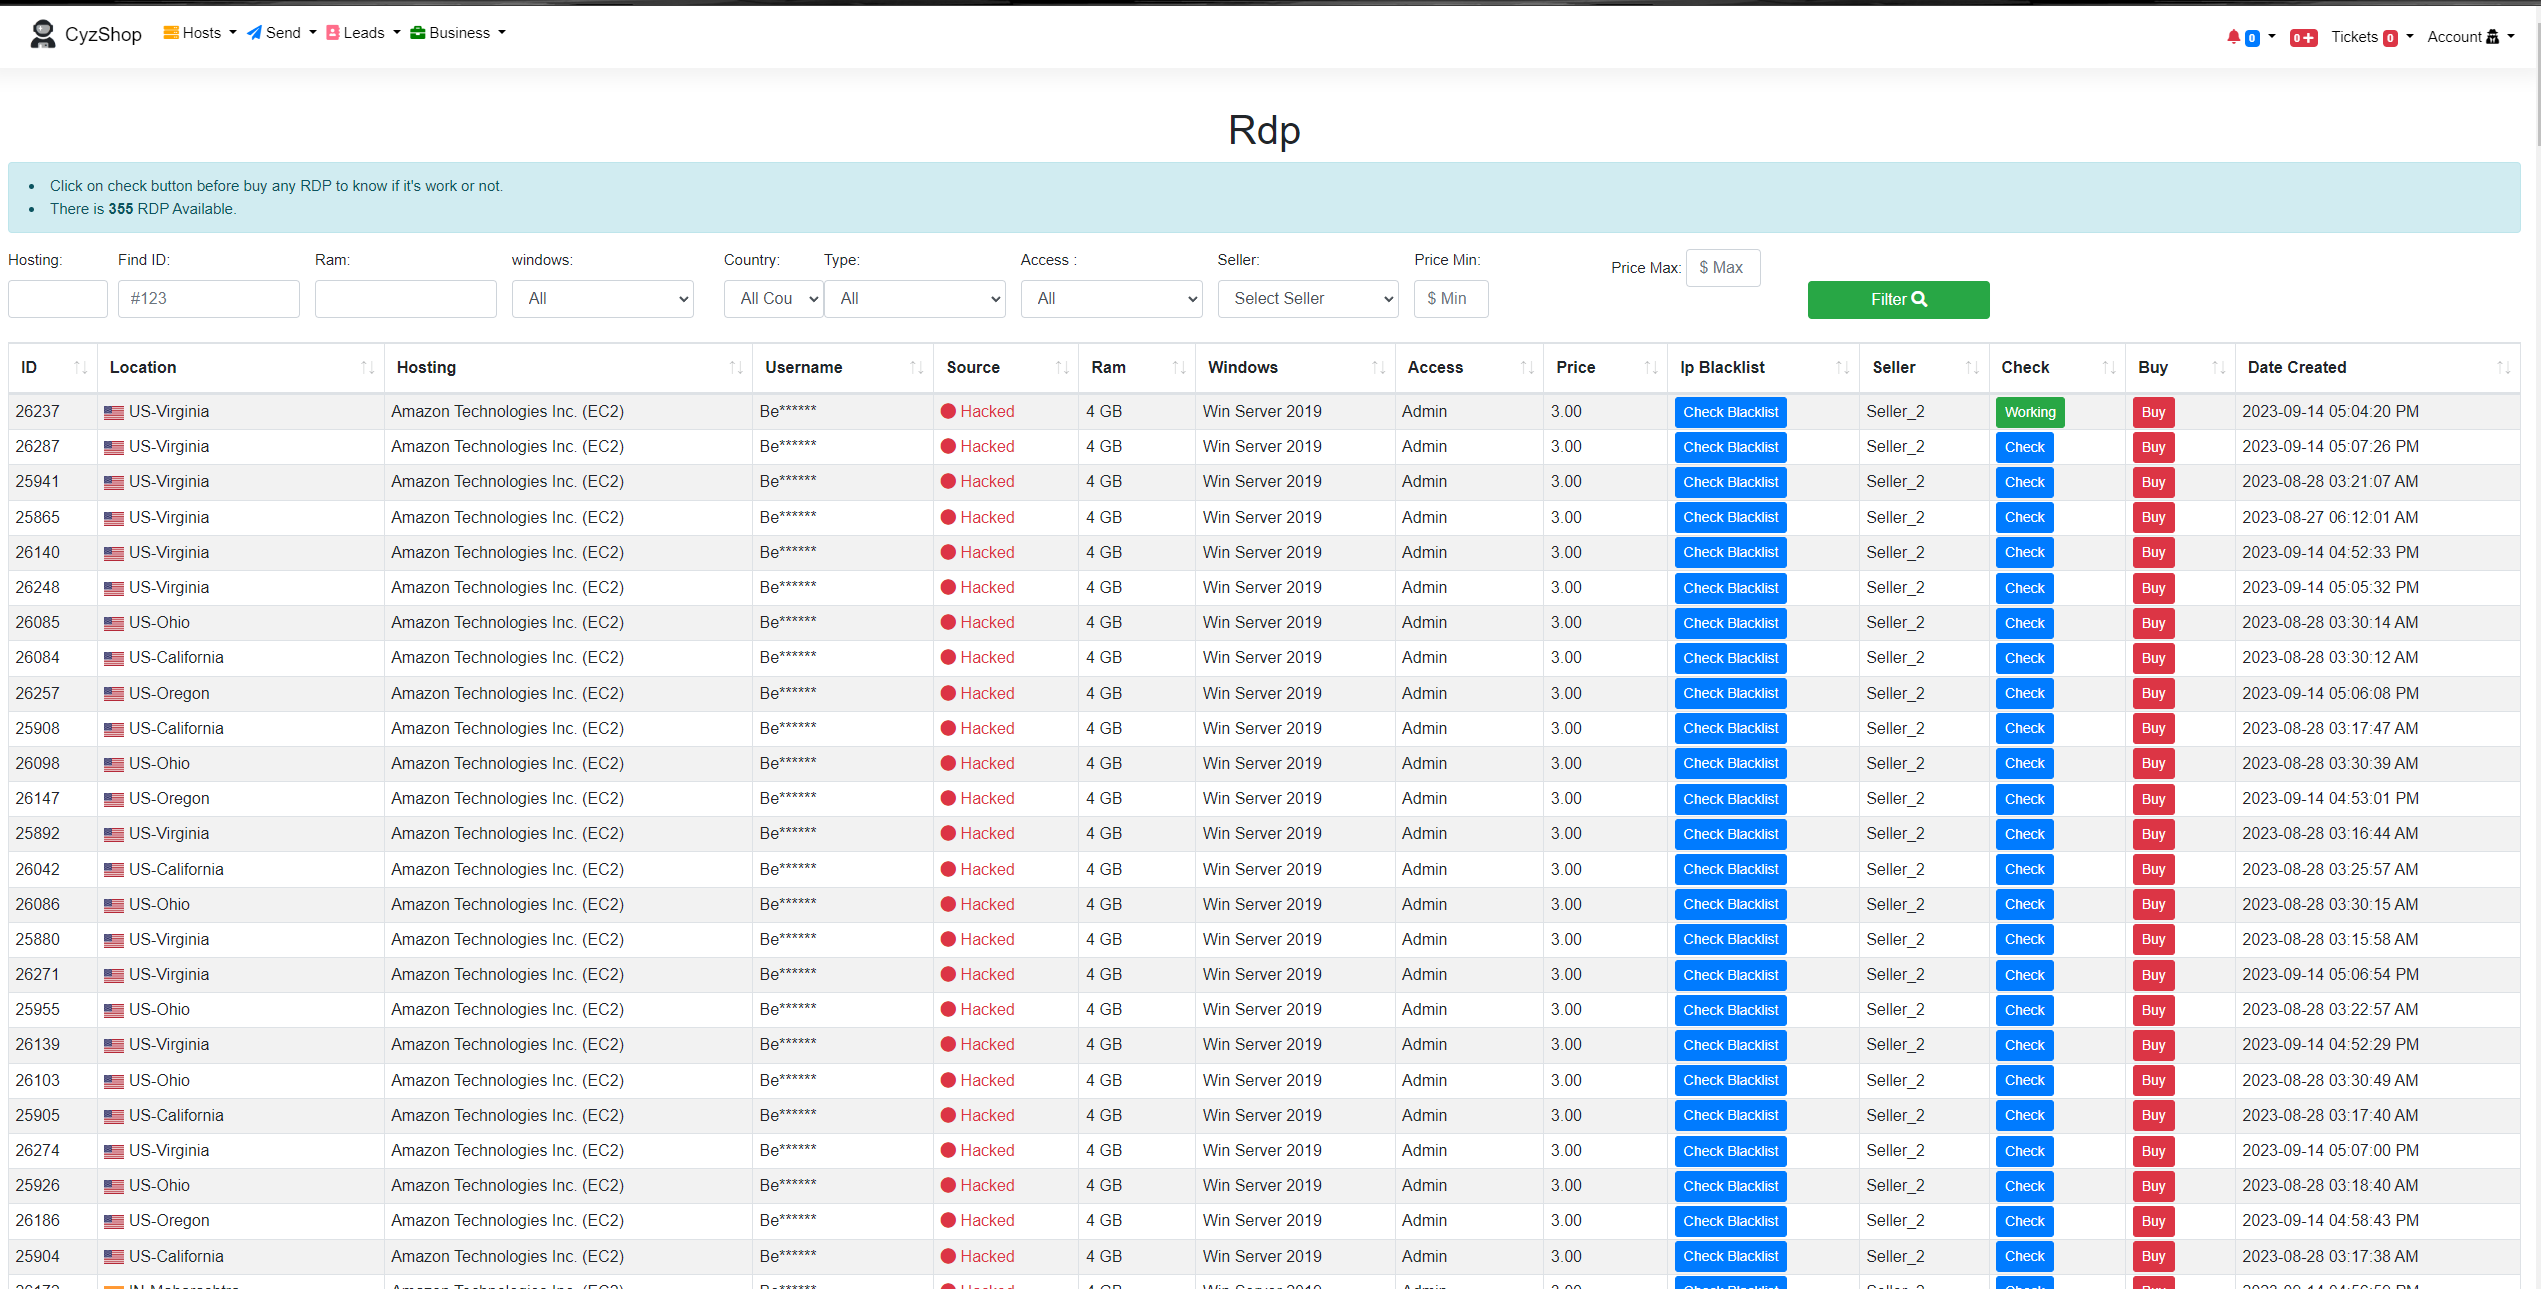Click the CyzShop avatar logo

tap(42, 33)
